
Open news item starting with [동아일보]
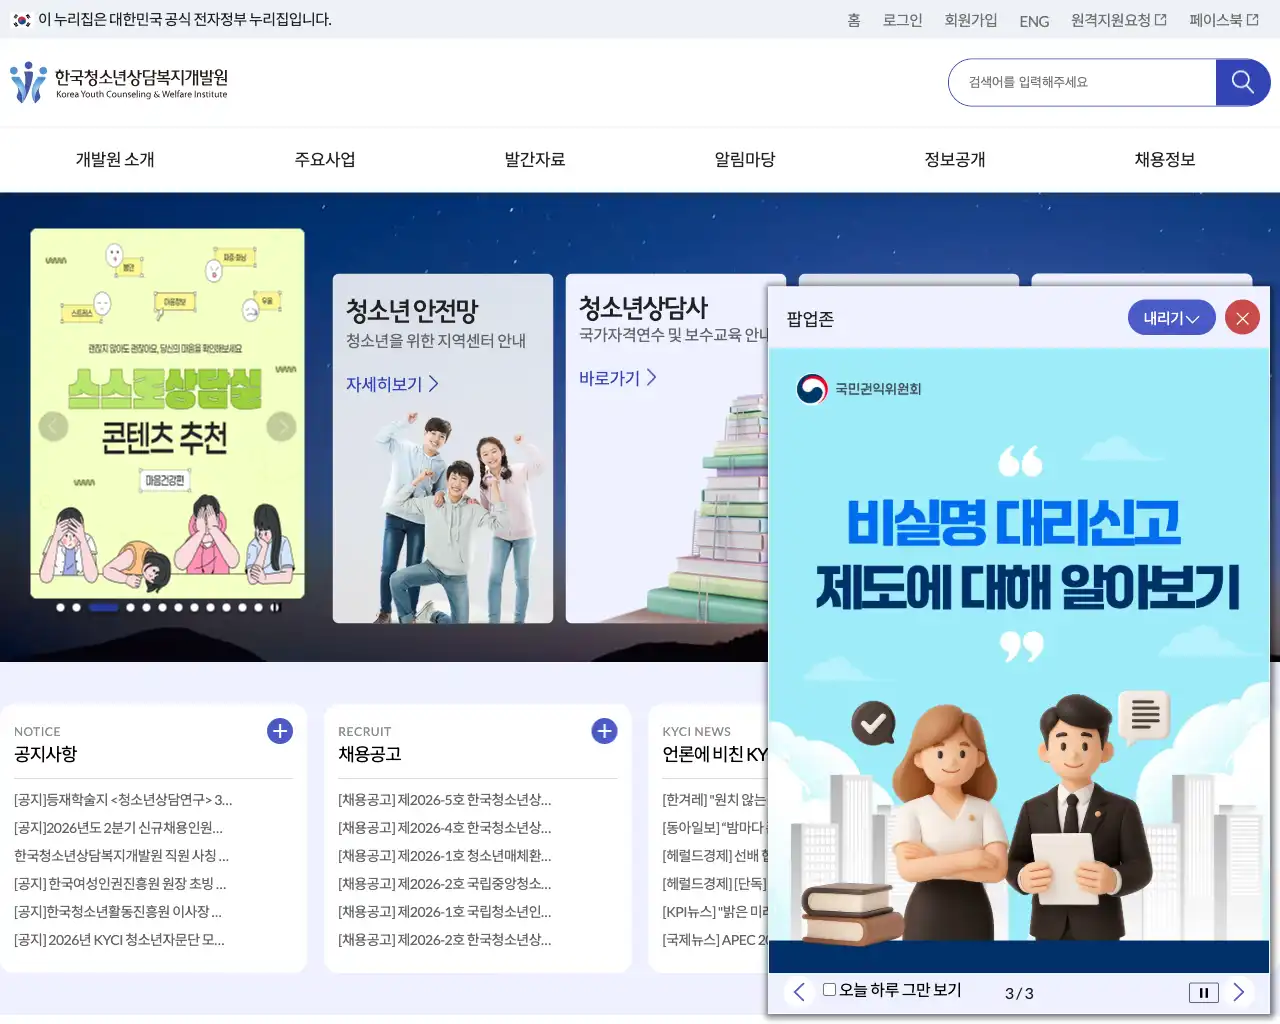[x=714, y=828]
